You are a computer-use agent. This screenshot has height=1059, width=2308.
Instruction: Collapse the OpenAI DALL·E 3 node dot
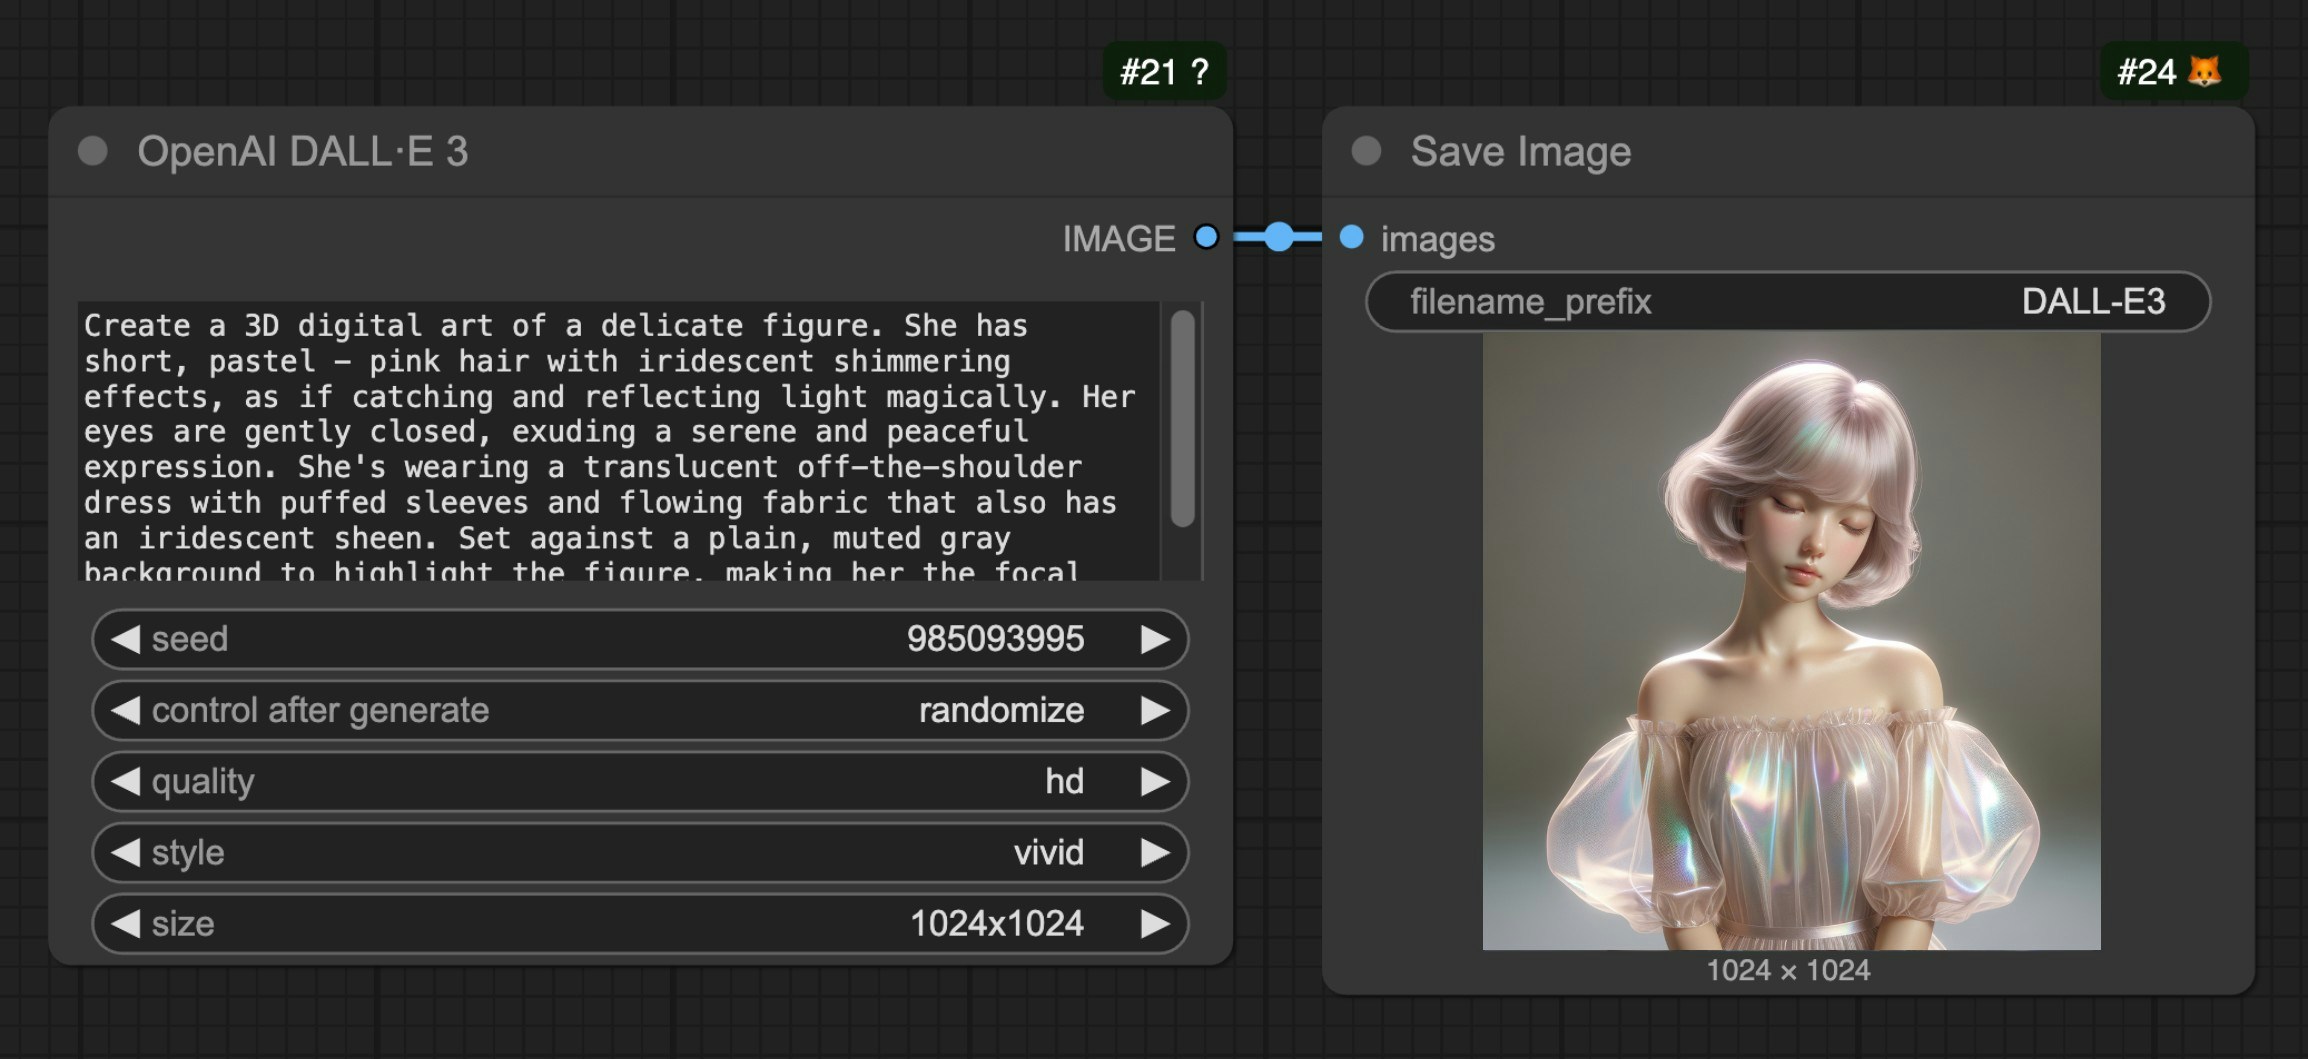(94, 152)
